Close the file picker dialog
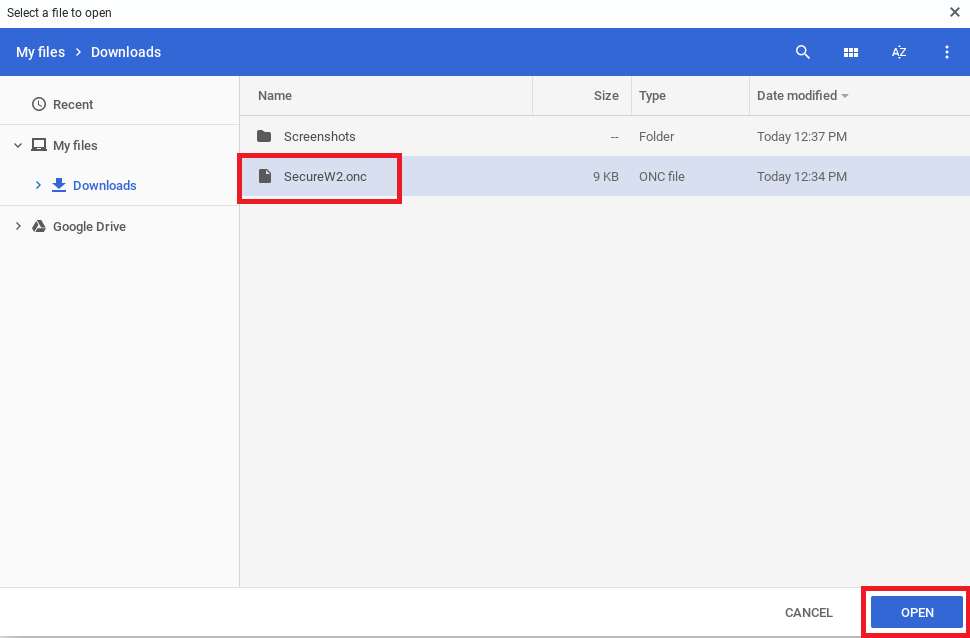 point(955,12)
